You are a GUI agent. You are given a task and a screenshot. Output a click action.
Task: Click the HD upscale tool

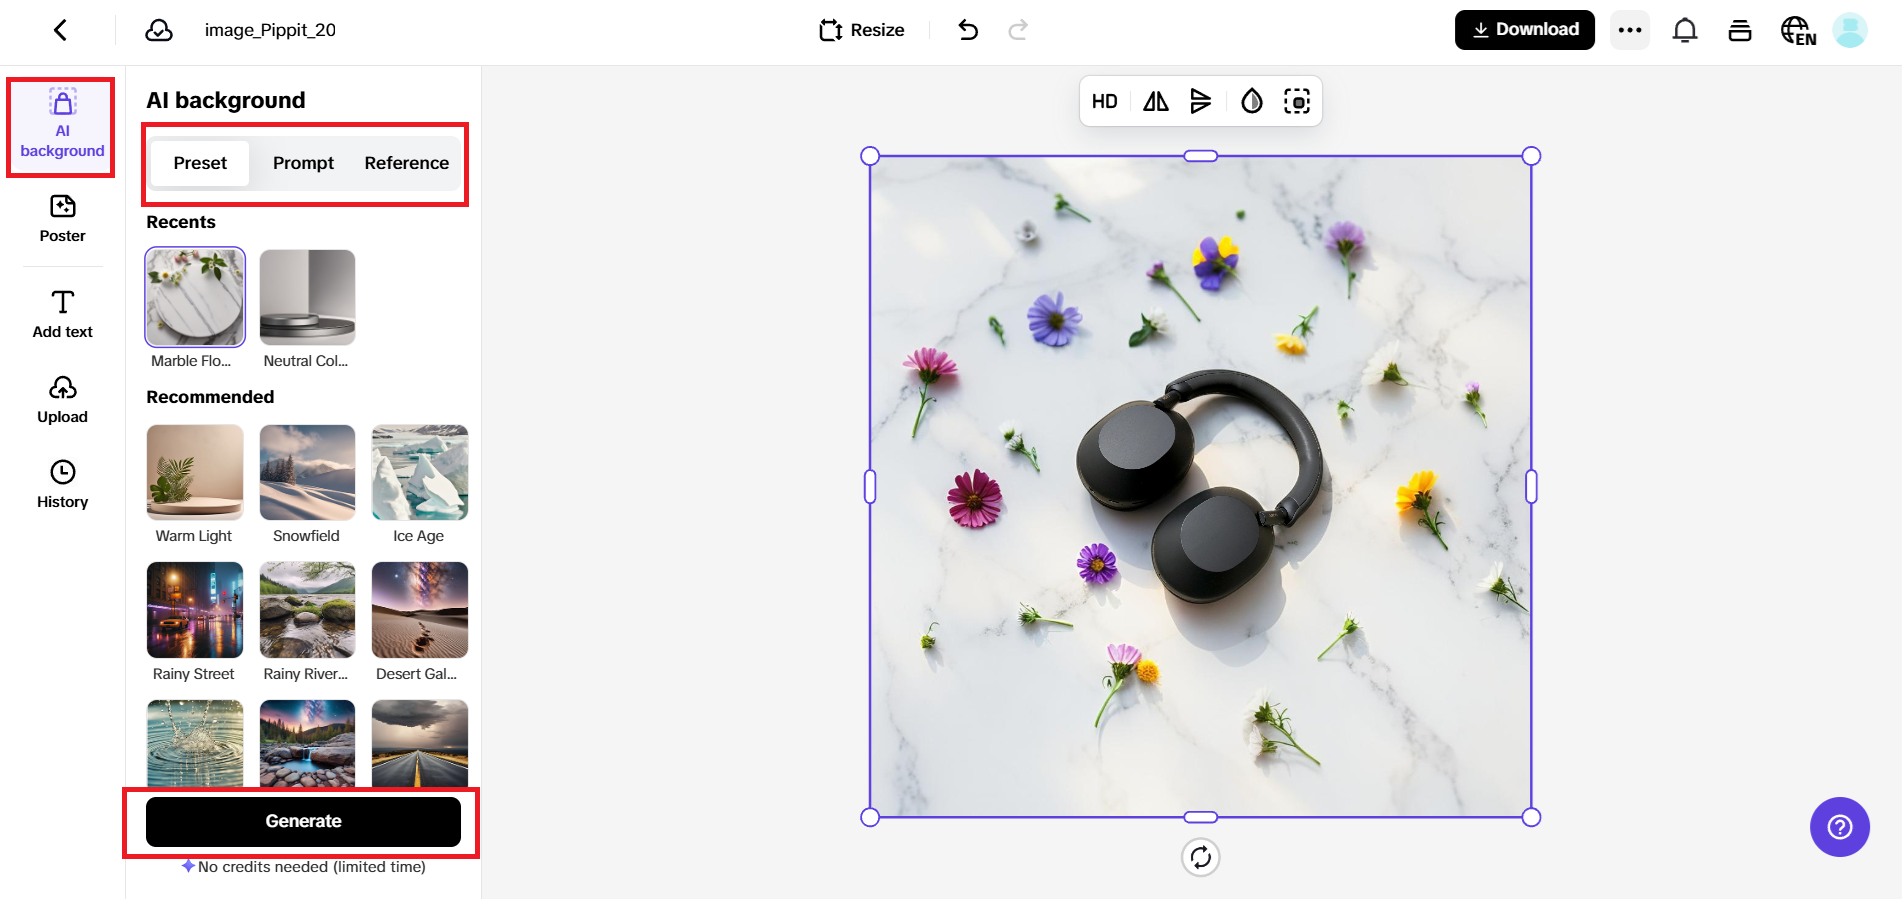click(x=1105, y=101)
